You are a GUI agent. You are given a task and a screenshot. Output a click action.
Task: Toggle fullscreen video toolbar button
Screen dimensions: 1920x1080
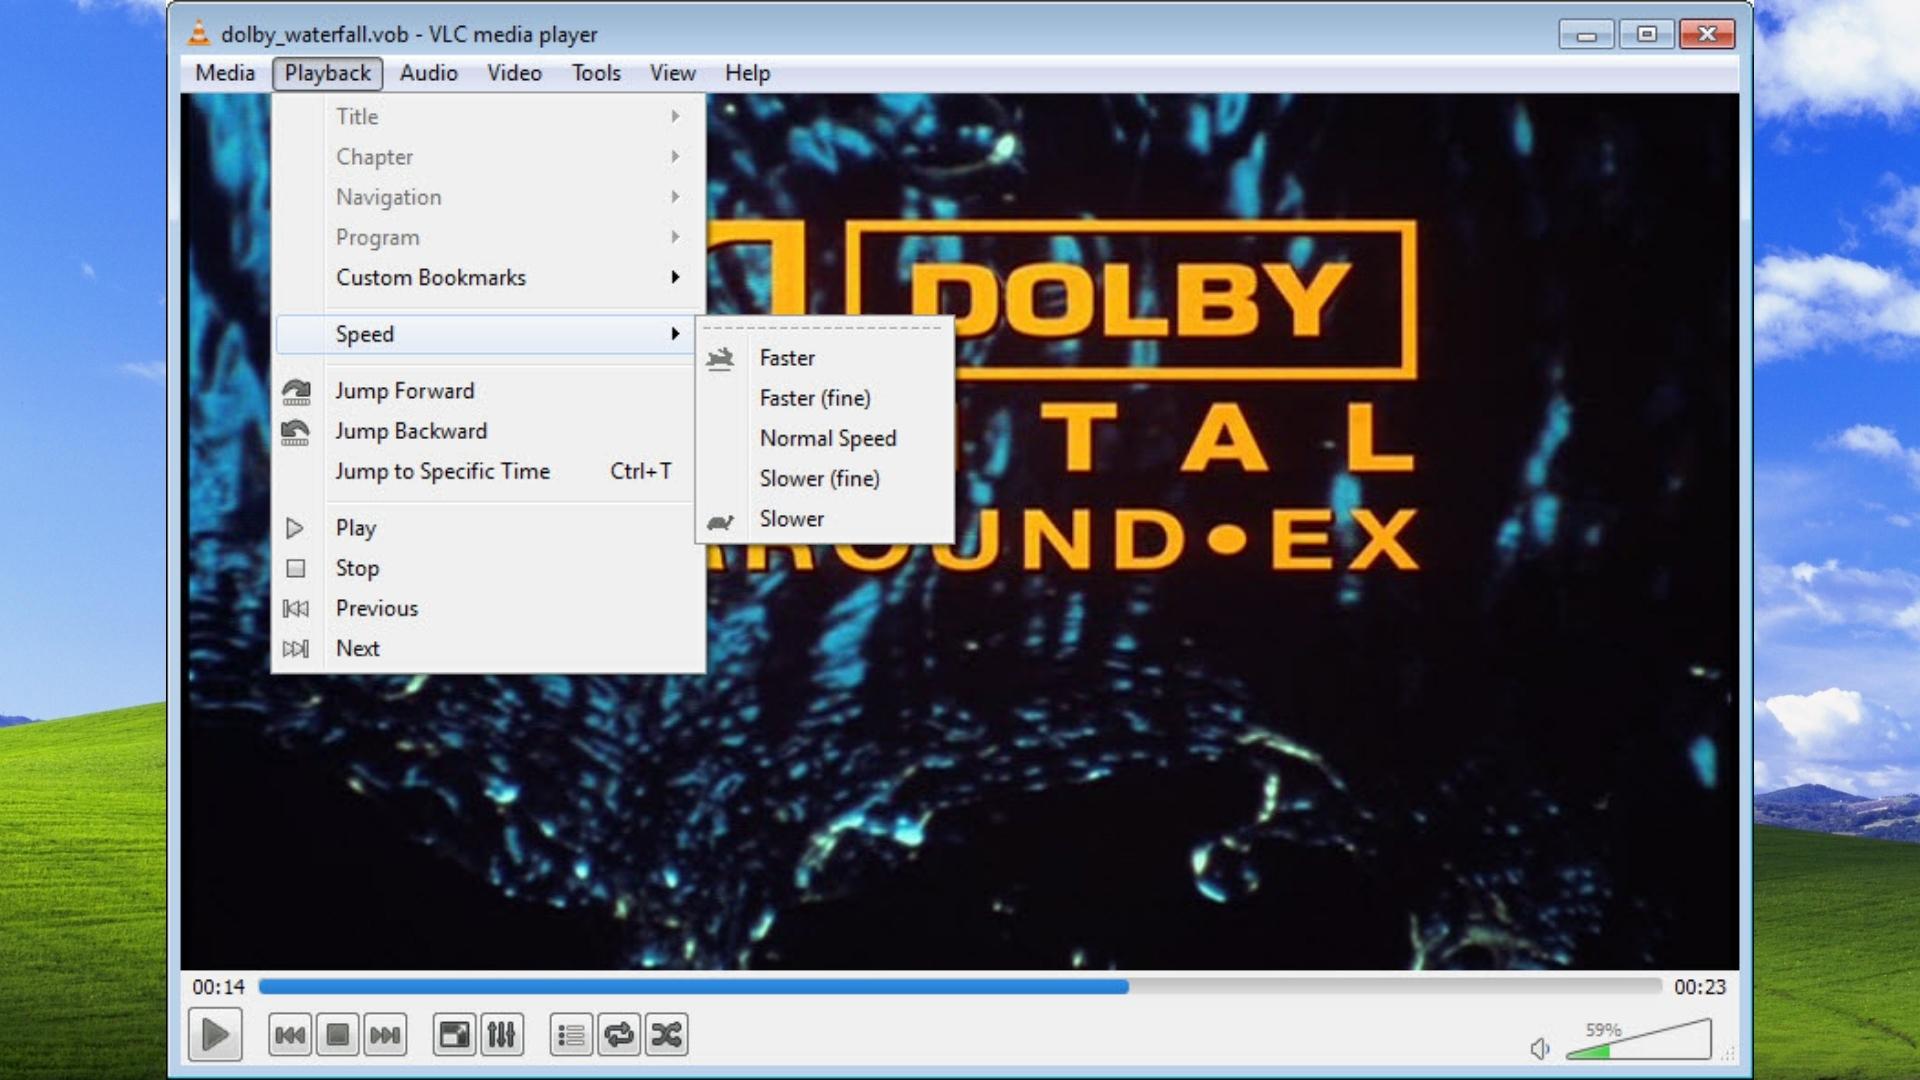point(454,1035)
